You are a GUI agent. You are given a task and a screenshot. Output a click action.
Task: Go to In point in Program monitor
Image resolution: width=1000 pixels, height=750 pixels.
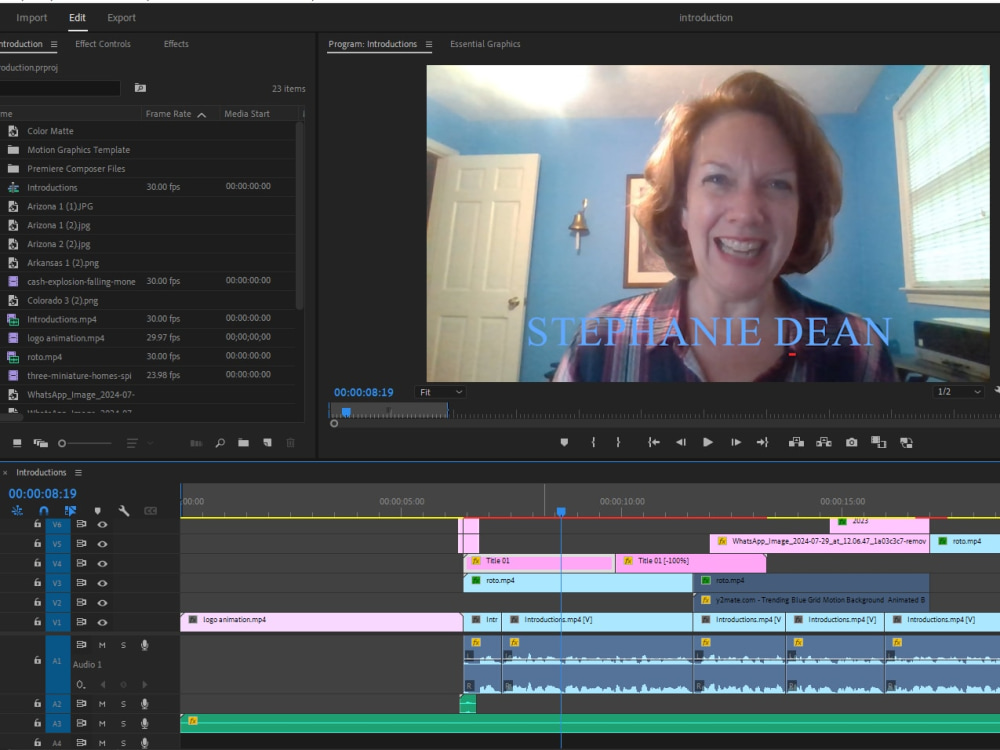pyautogui.click(x=654, y=442)
